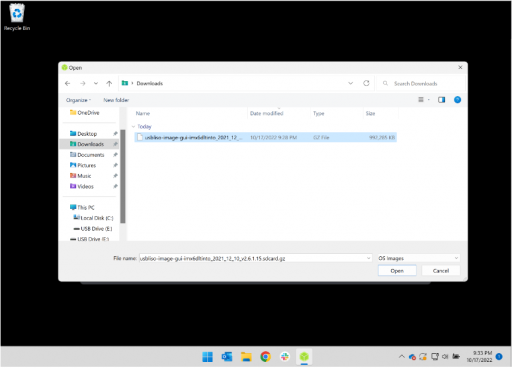The width and height of the screenshot is (512, 368).
Task: Refresh the Downloads folder view
Action: point(366,83)
